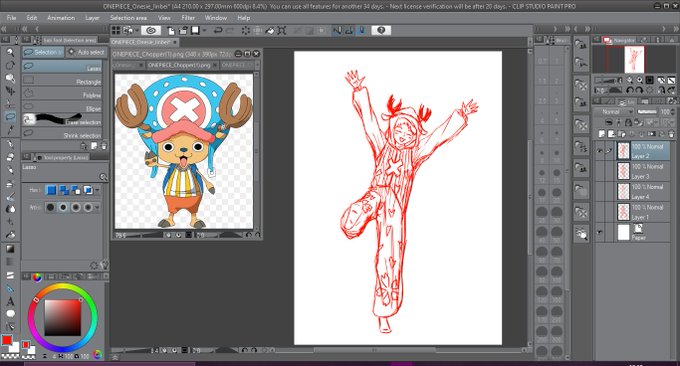Choose the Erase selection sub tool
680x366 pixels.
coord(62,120)
